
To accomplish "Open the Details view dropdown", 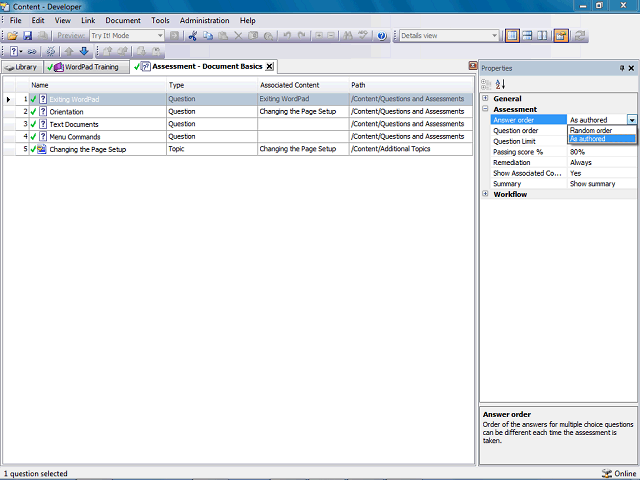I will 494,36.
